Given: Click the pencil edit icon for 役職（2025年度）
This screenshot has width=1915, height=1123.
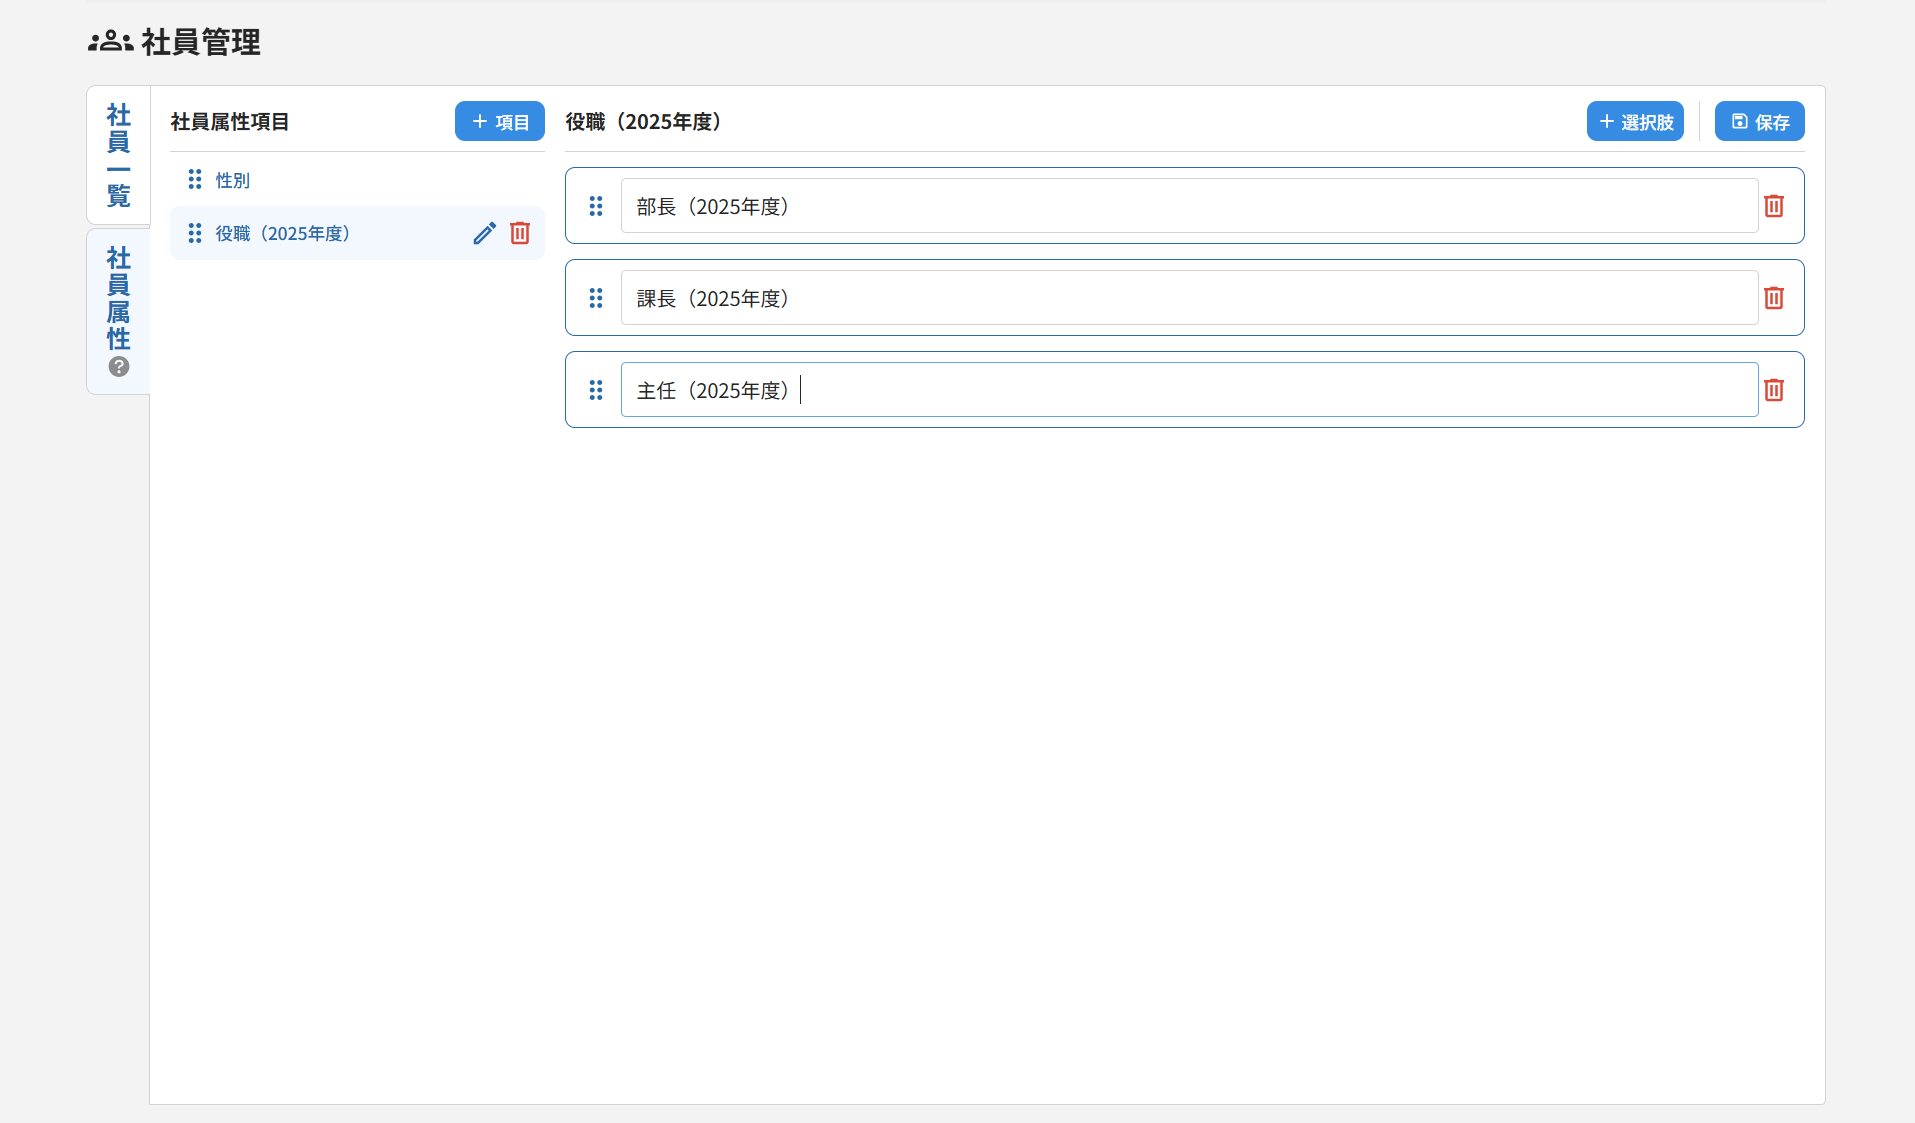Looking at the screenshot, I should coord(484,233).
